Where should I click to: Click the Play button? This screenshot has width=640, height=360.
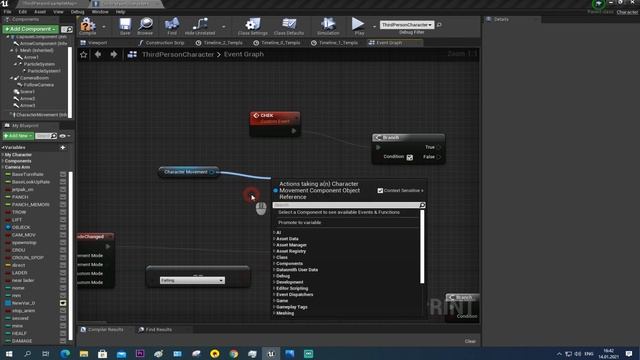pos(358,24)
